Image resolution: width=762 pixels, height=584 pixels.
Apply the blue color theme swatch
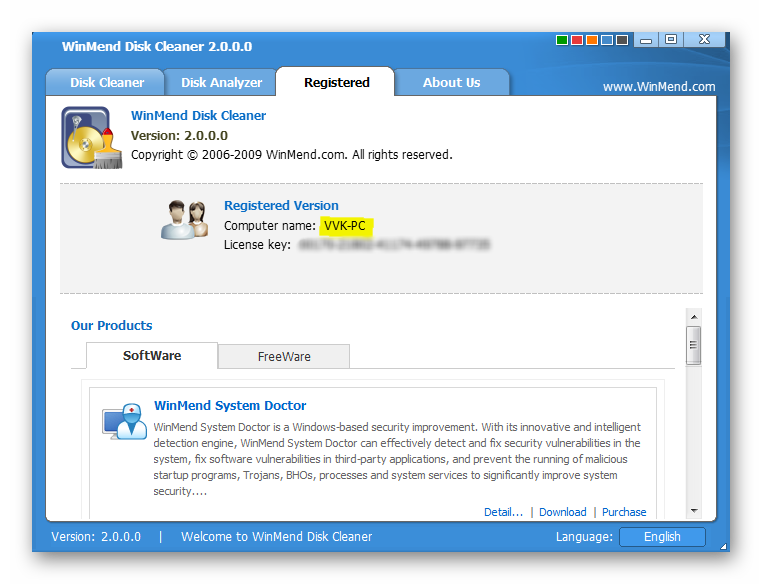pyautogui.click(x=607, y=40)
